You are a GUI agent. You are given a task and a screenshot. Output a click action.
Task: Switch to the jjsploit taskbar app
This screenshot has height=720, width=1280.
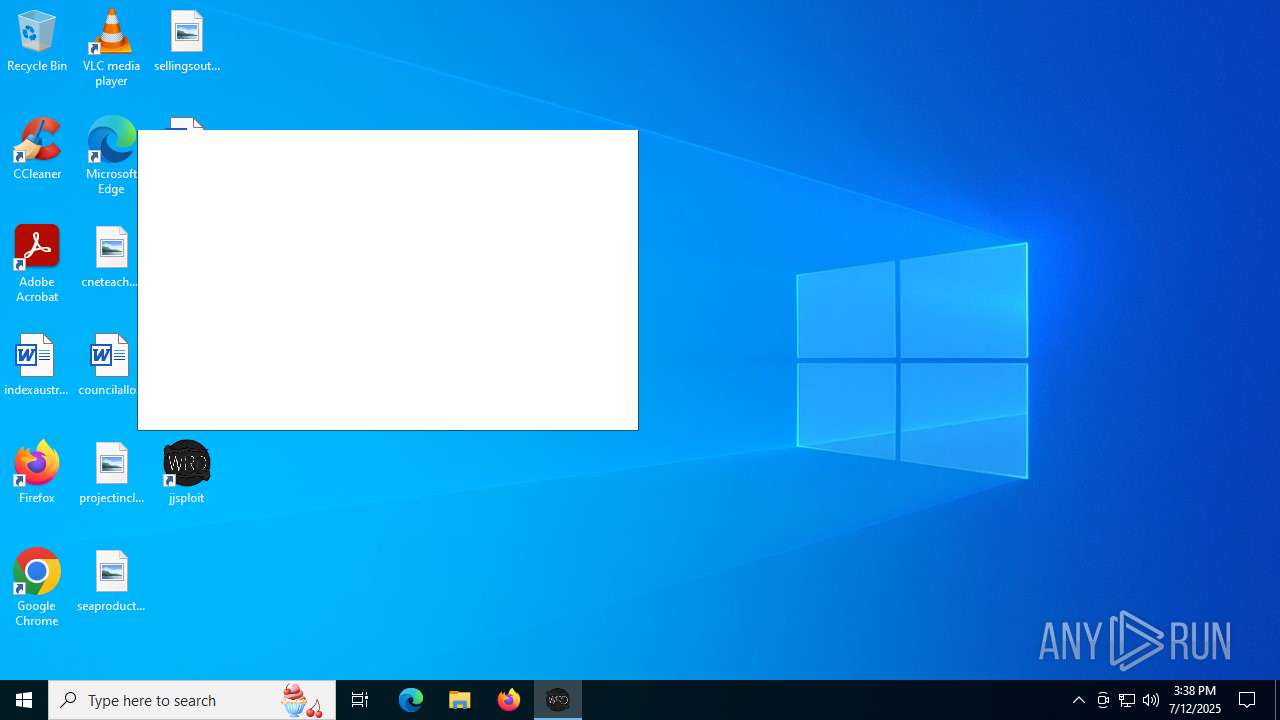tap(558, 700)
